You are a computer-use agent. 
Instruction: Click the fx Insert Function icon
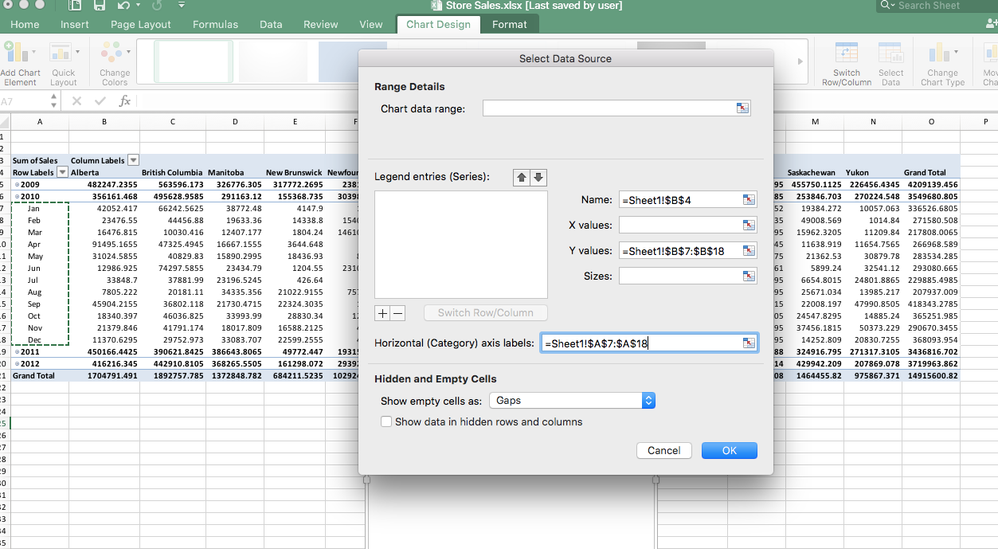click(x=125, y=101)
